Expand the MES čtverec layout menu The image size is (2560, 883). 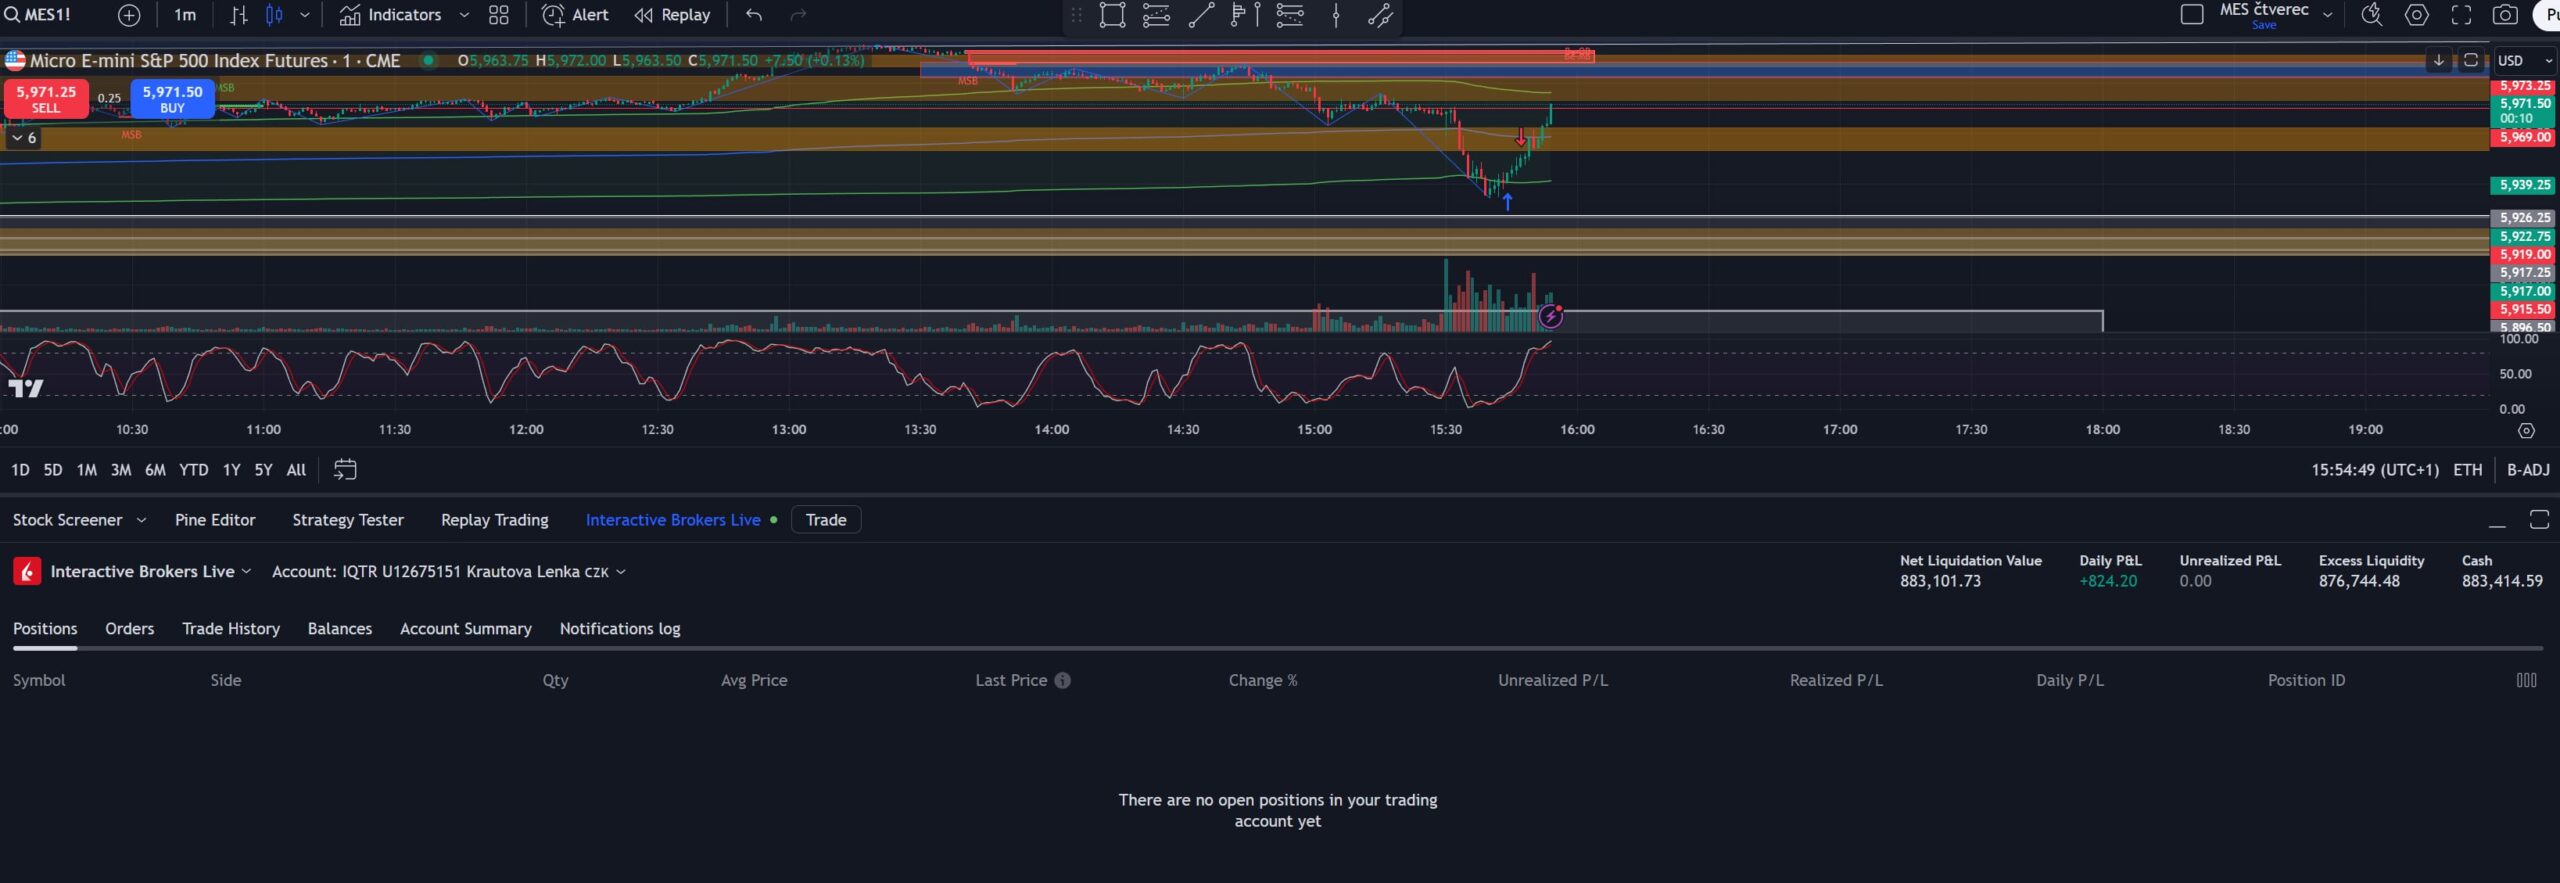pyautogui.click(x=2328, y=15)
